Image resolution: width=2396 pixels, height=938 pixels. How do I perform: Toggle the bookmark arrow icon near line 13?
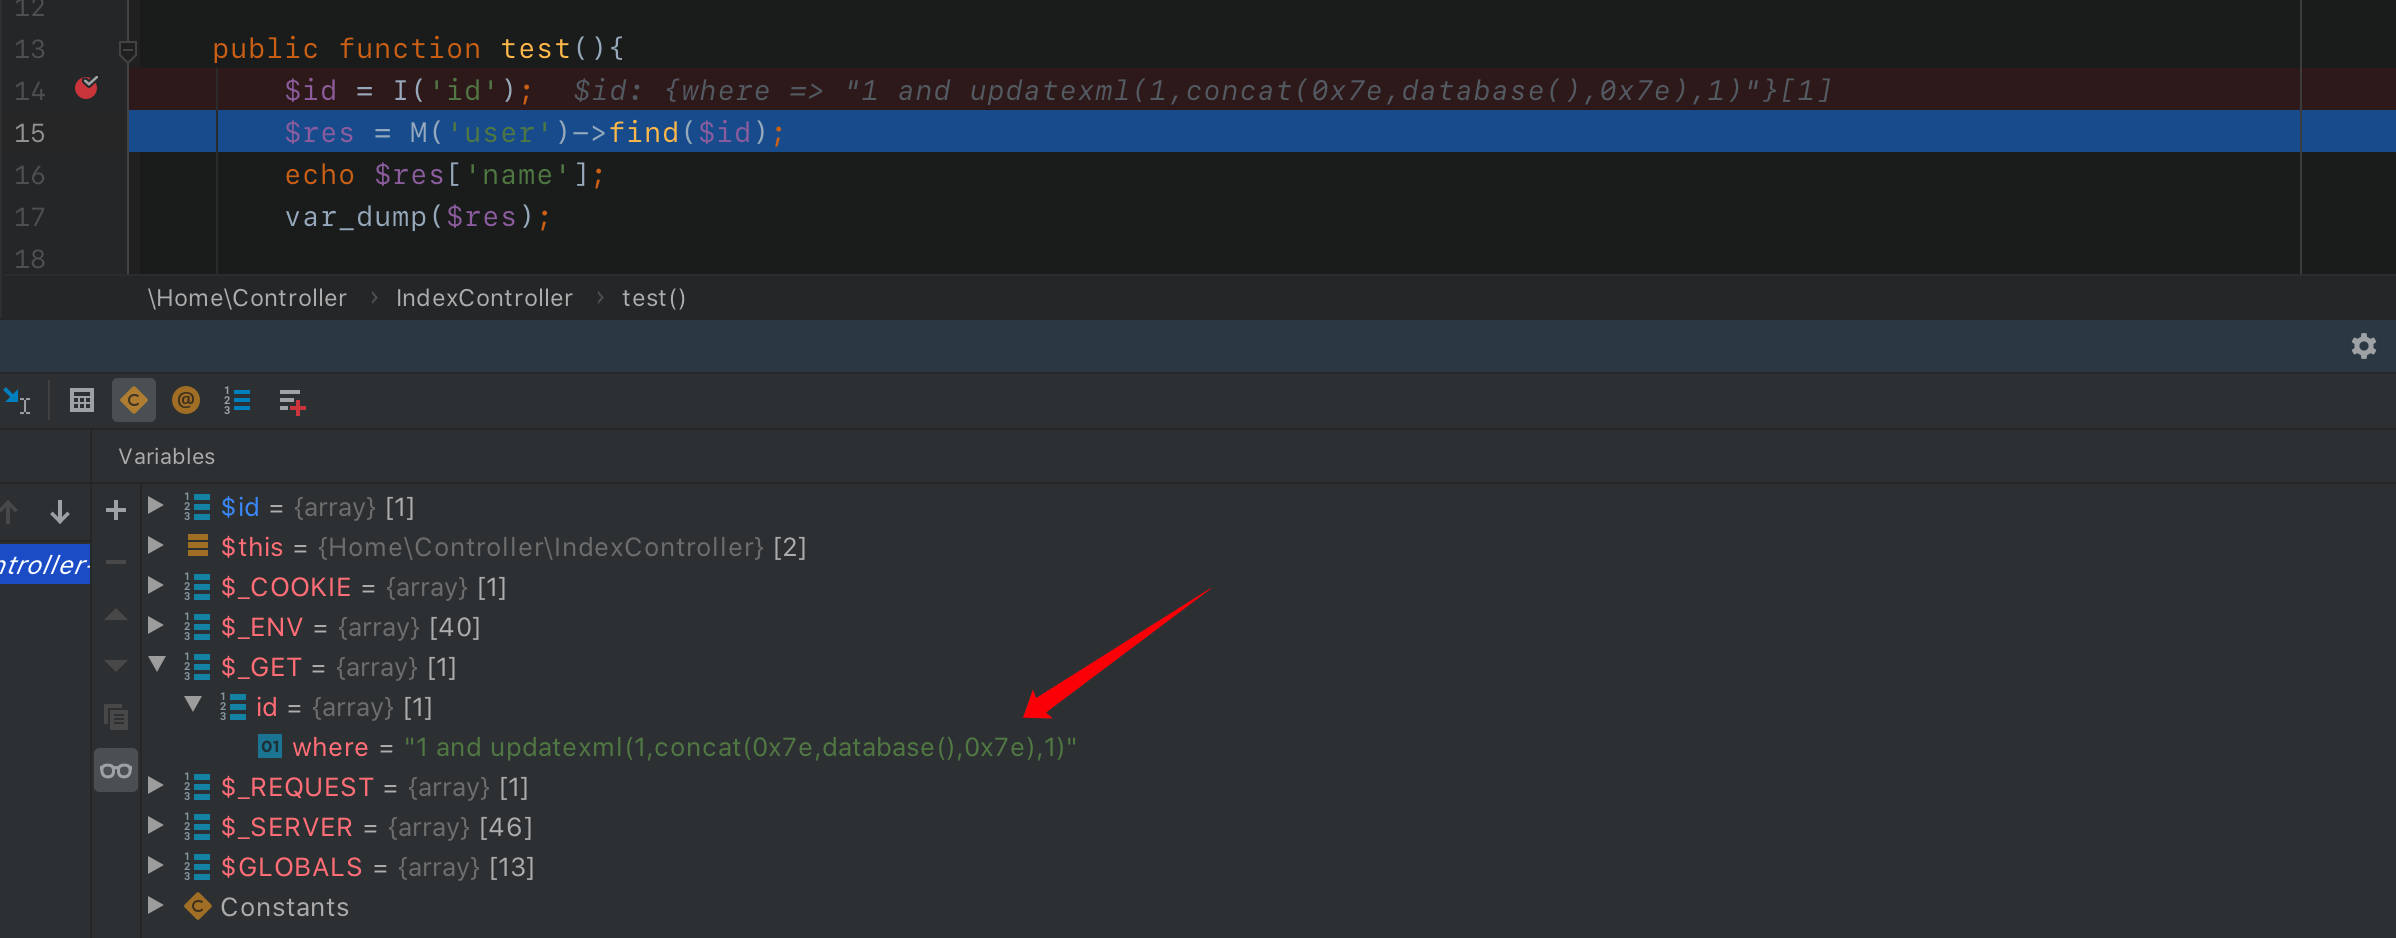pyautogui.click(x=128, y=48)
